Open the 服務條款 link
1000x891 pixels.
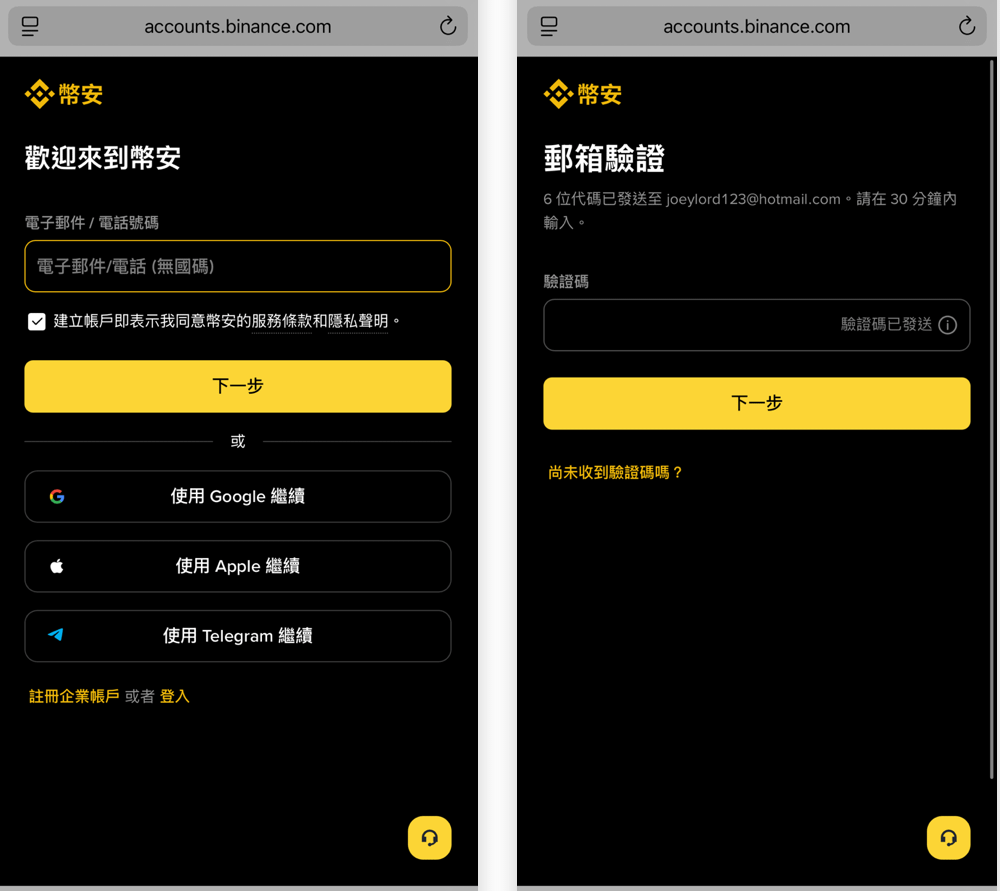pyautogui.click(x=282, y=321)
